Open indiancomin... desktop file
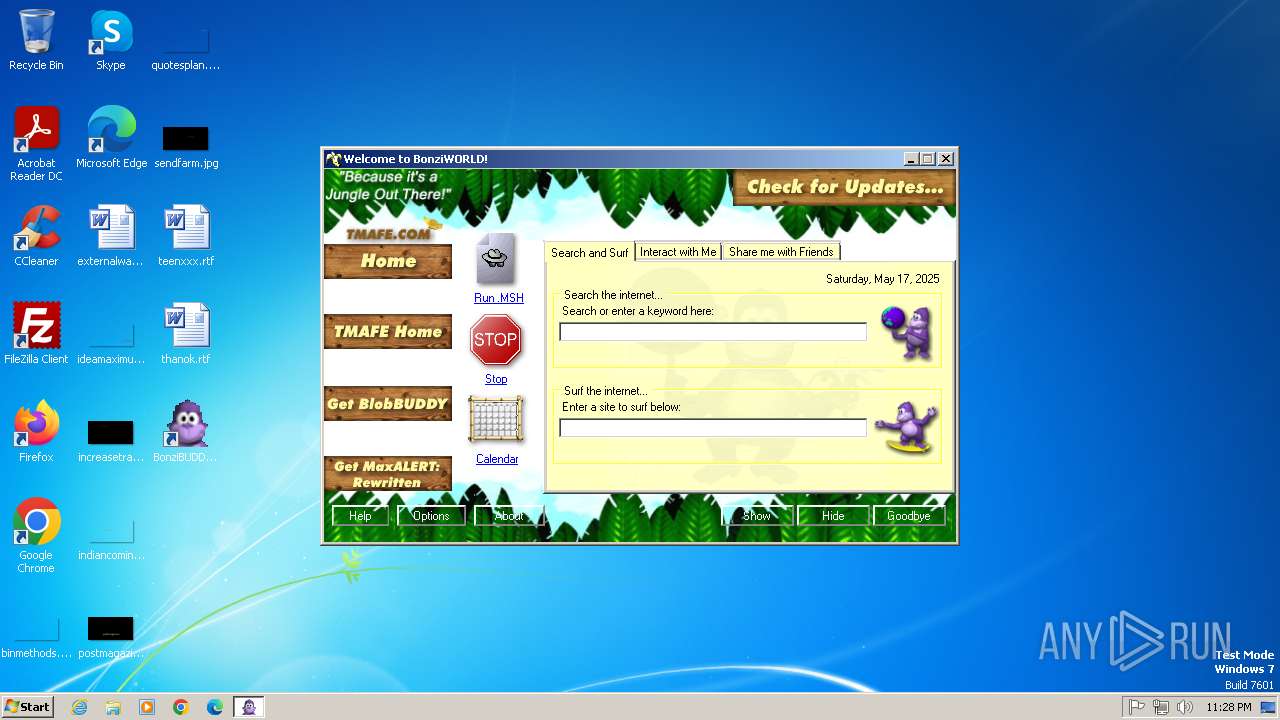 coord(111,538)
